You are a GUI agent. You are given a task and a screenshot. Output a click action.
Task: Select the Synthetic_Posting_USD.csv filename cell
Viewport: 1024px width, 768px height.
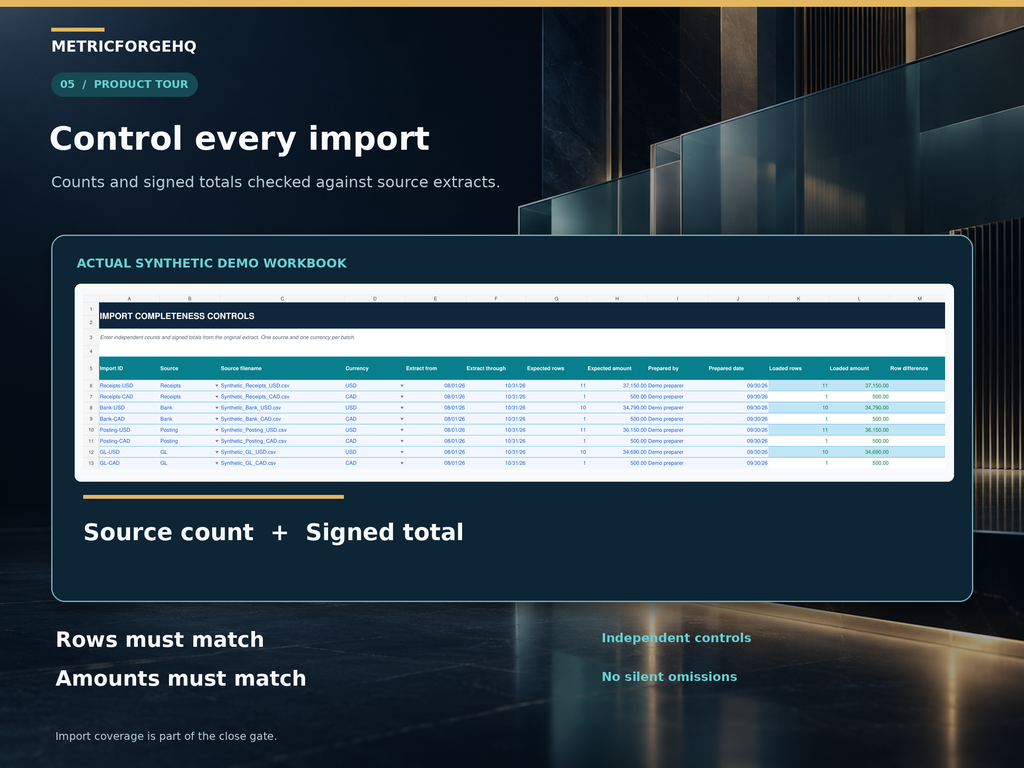(x=282, y=430)
